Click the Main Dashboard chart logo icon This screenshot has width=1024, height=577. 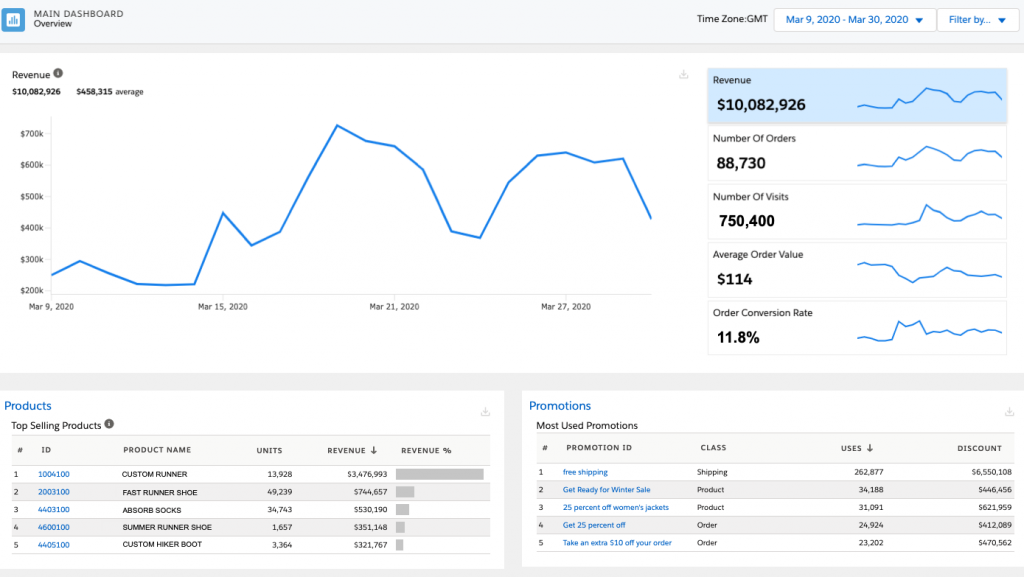click(14, 19)
